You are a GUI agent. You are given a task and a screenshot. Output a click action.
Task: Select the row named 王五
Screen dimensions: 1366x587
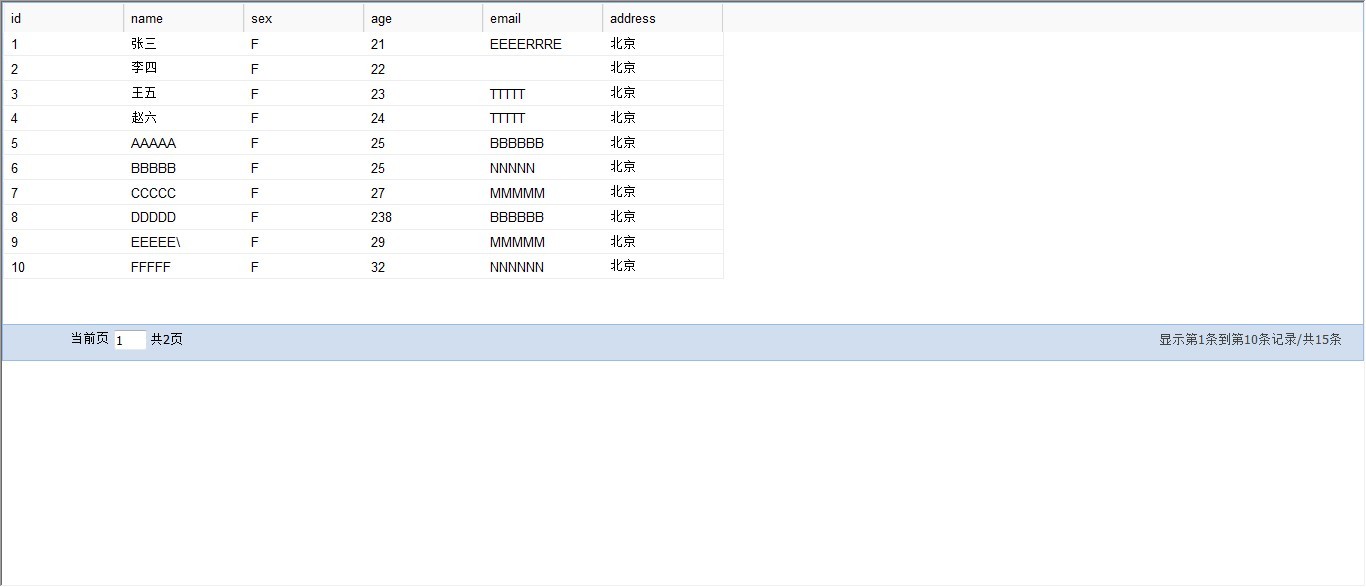coord(144,94)
